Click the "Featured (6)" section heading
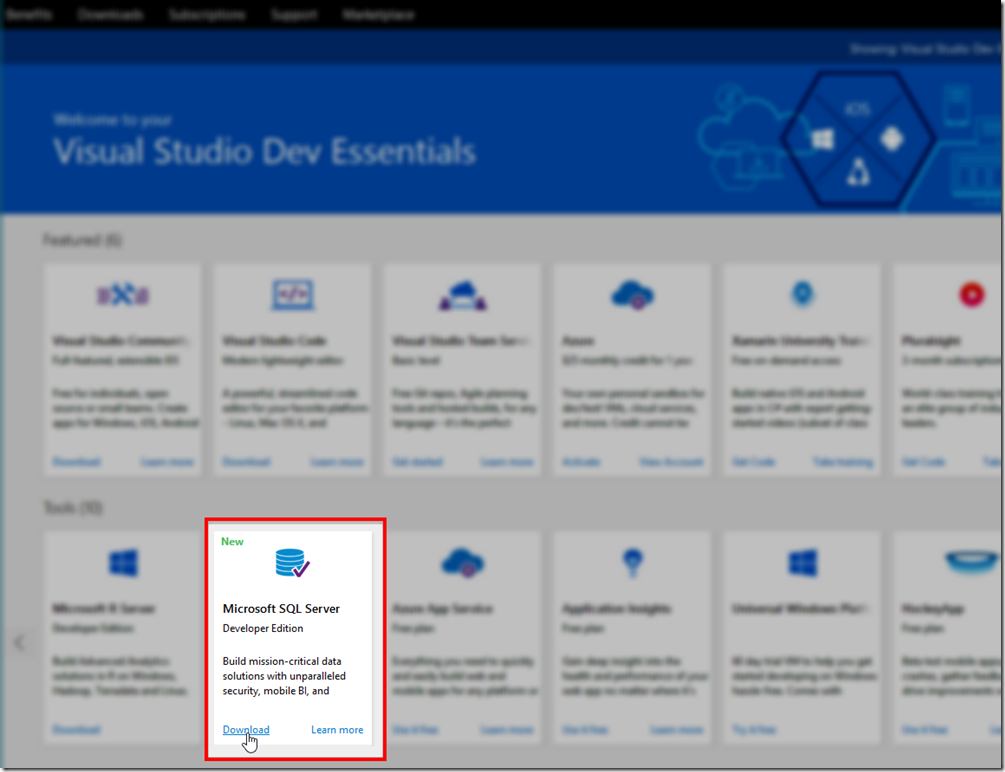The height and width of the screenshot is (772, 1005). [82, 240]
